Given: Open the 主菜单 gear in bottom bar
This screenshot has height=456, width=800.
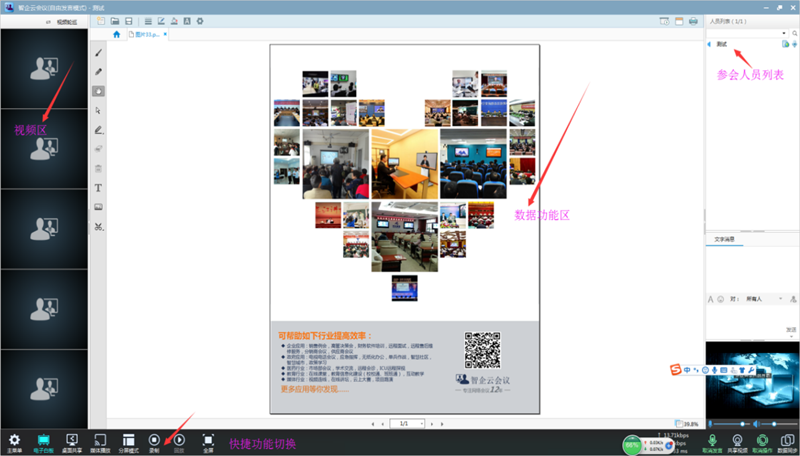Looking at the screenshot, I should [14, 442].
